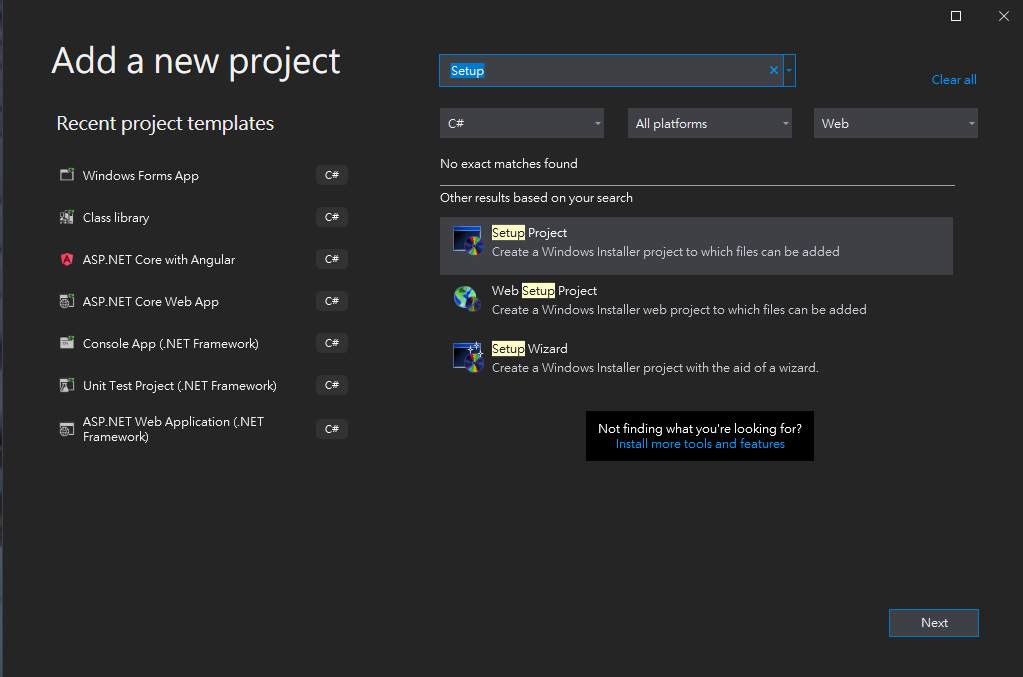The height and width of the screenshot is (677, 1023).
Task: Select the Setup Project template
Action: point(696,246)
